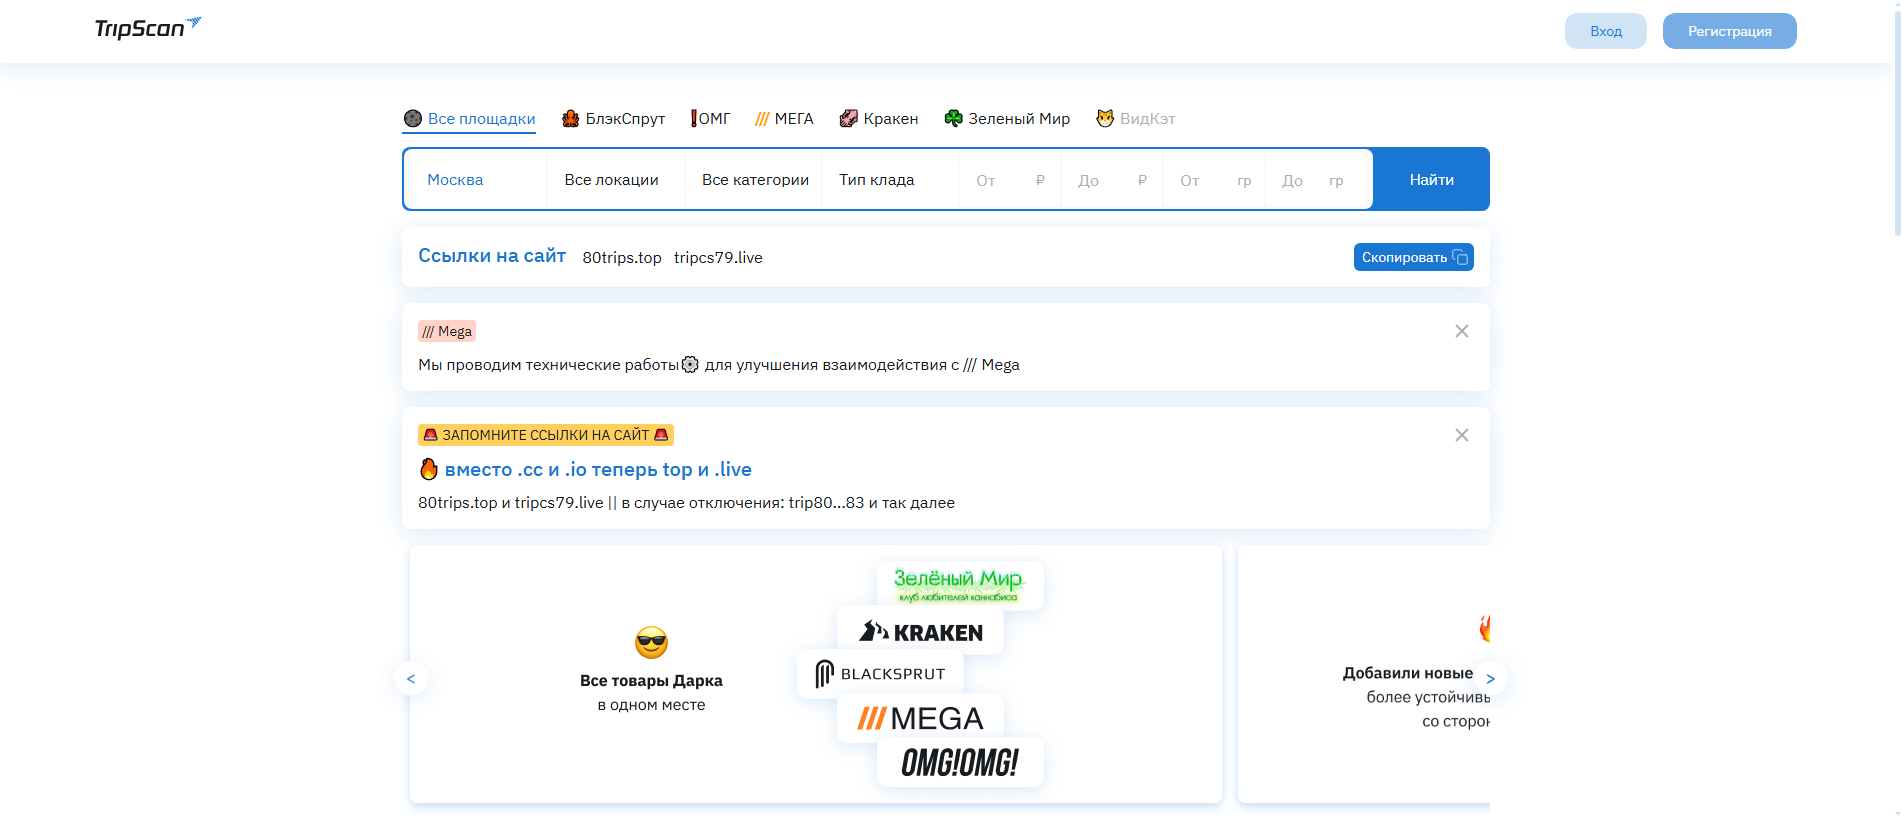Screen dimensions: 1902x818
Task: Click the OMG!OMG! logo in the banner
Action: (x=960, y=763)
